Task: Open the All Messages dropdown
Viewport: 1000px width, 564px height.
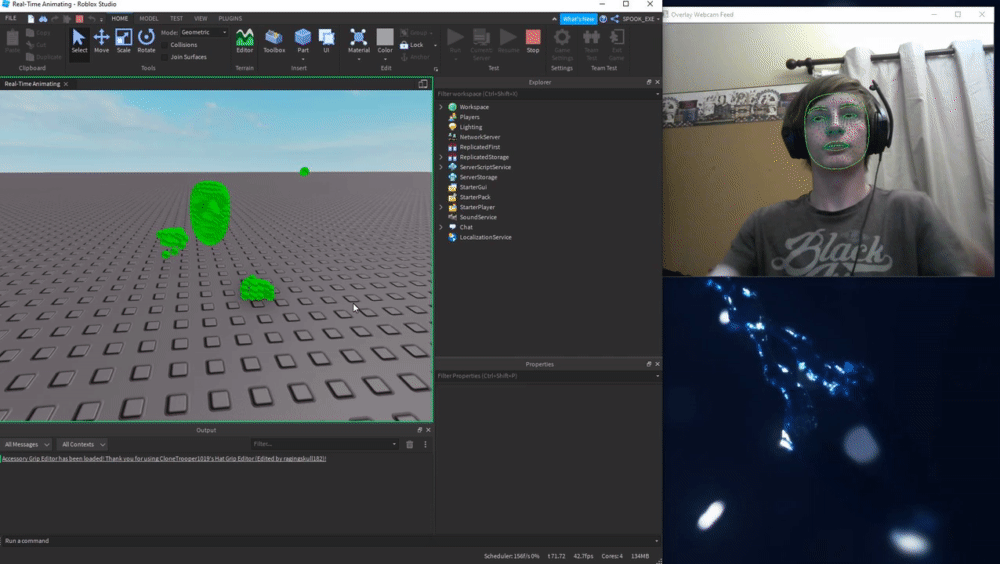Action: 27,444
